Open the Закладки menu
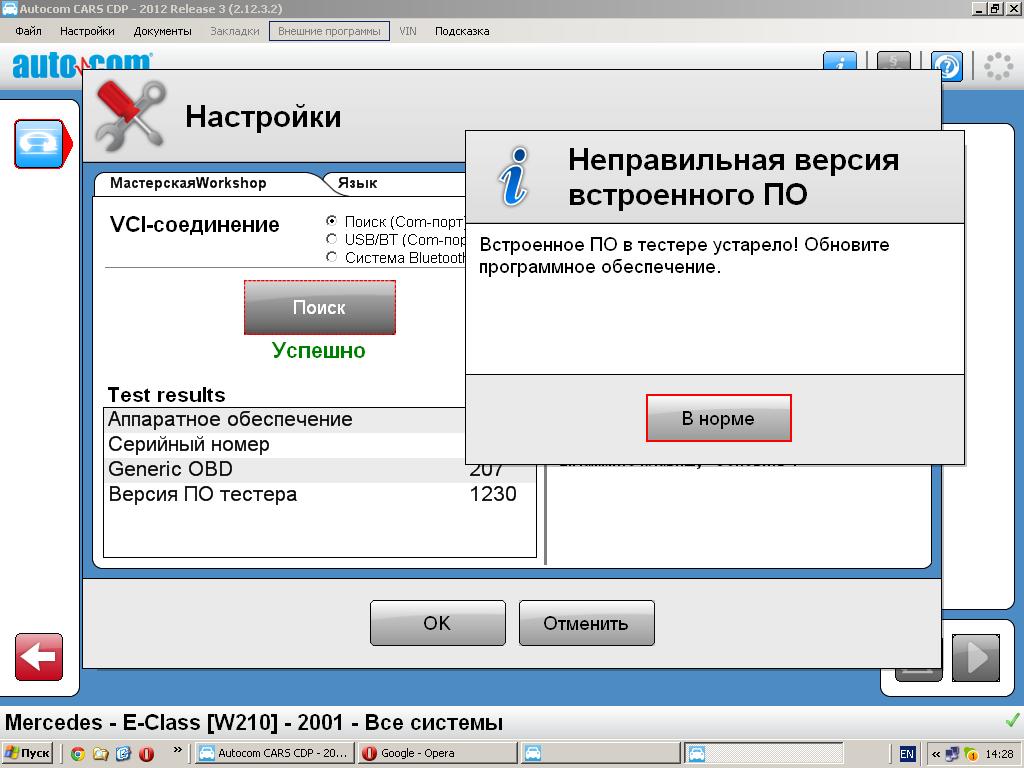 tap(234, 31)
